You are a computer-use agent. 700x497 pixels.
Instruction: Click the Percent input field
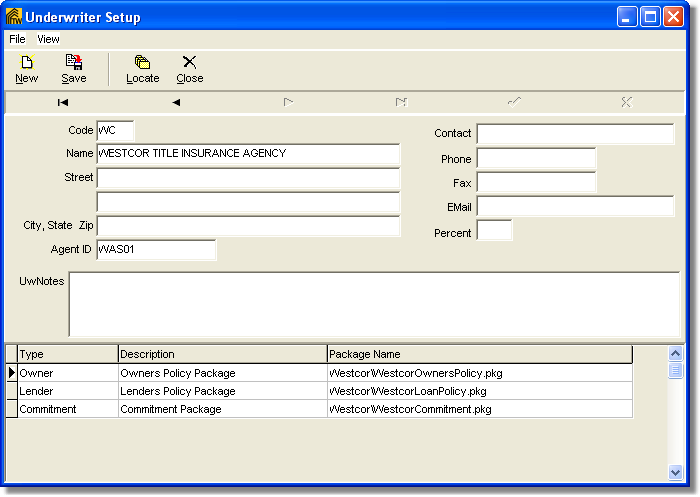pos(494,231)
